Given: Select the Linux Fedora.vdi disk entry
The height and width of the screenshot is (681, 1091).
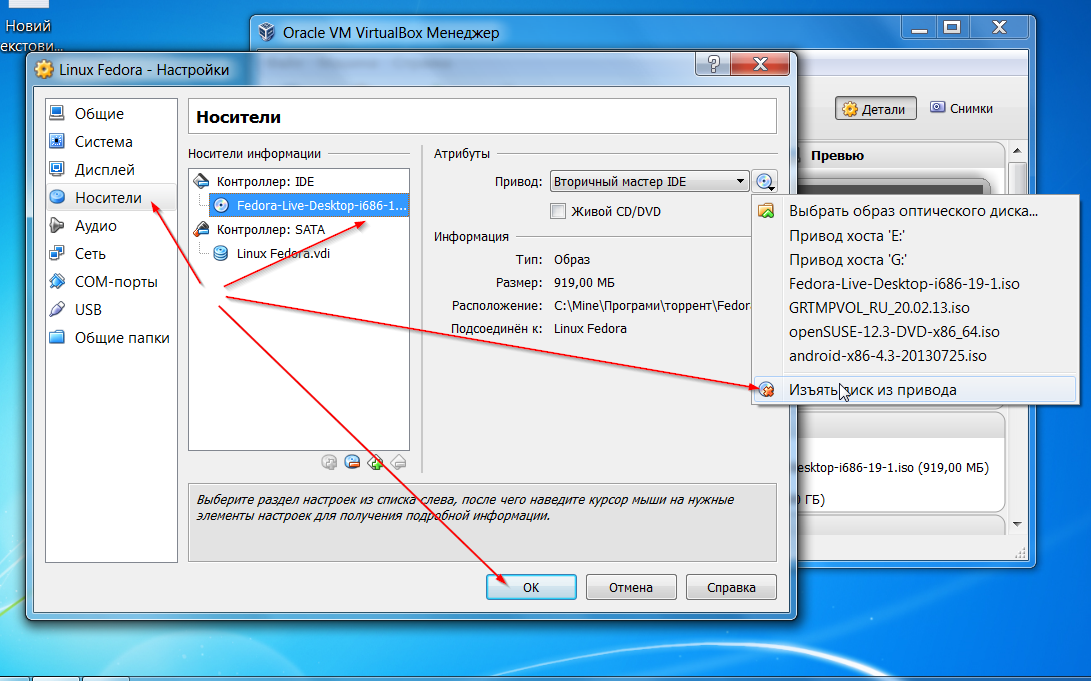Looking at the screenshot, I should (283, 253).
